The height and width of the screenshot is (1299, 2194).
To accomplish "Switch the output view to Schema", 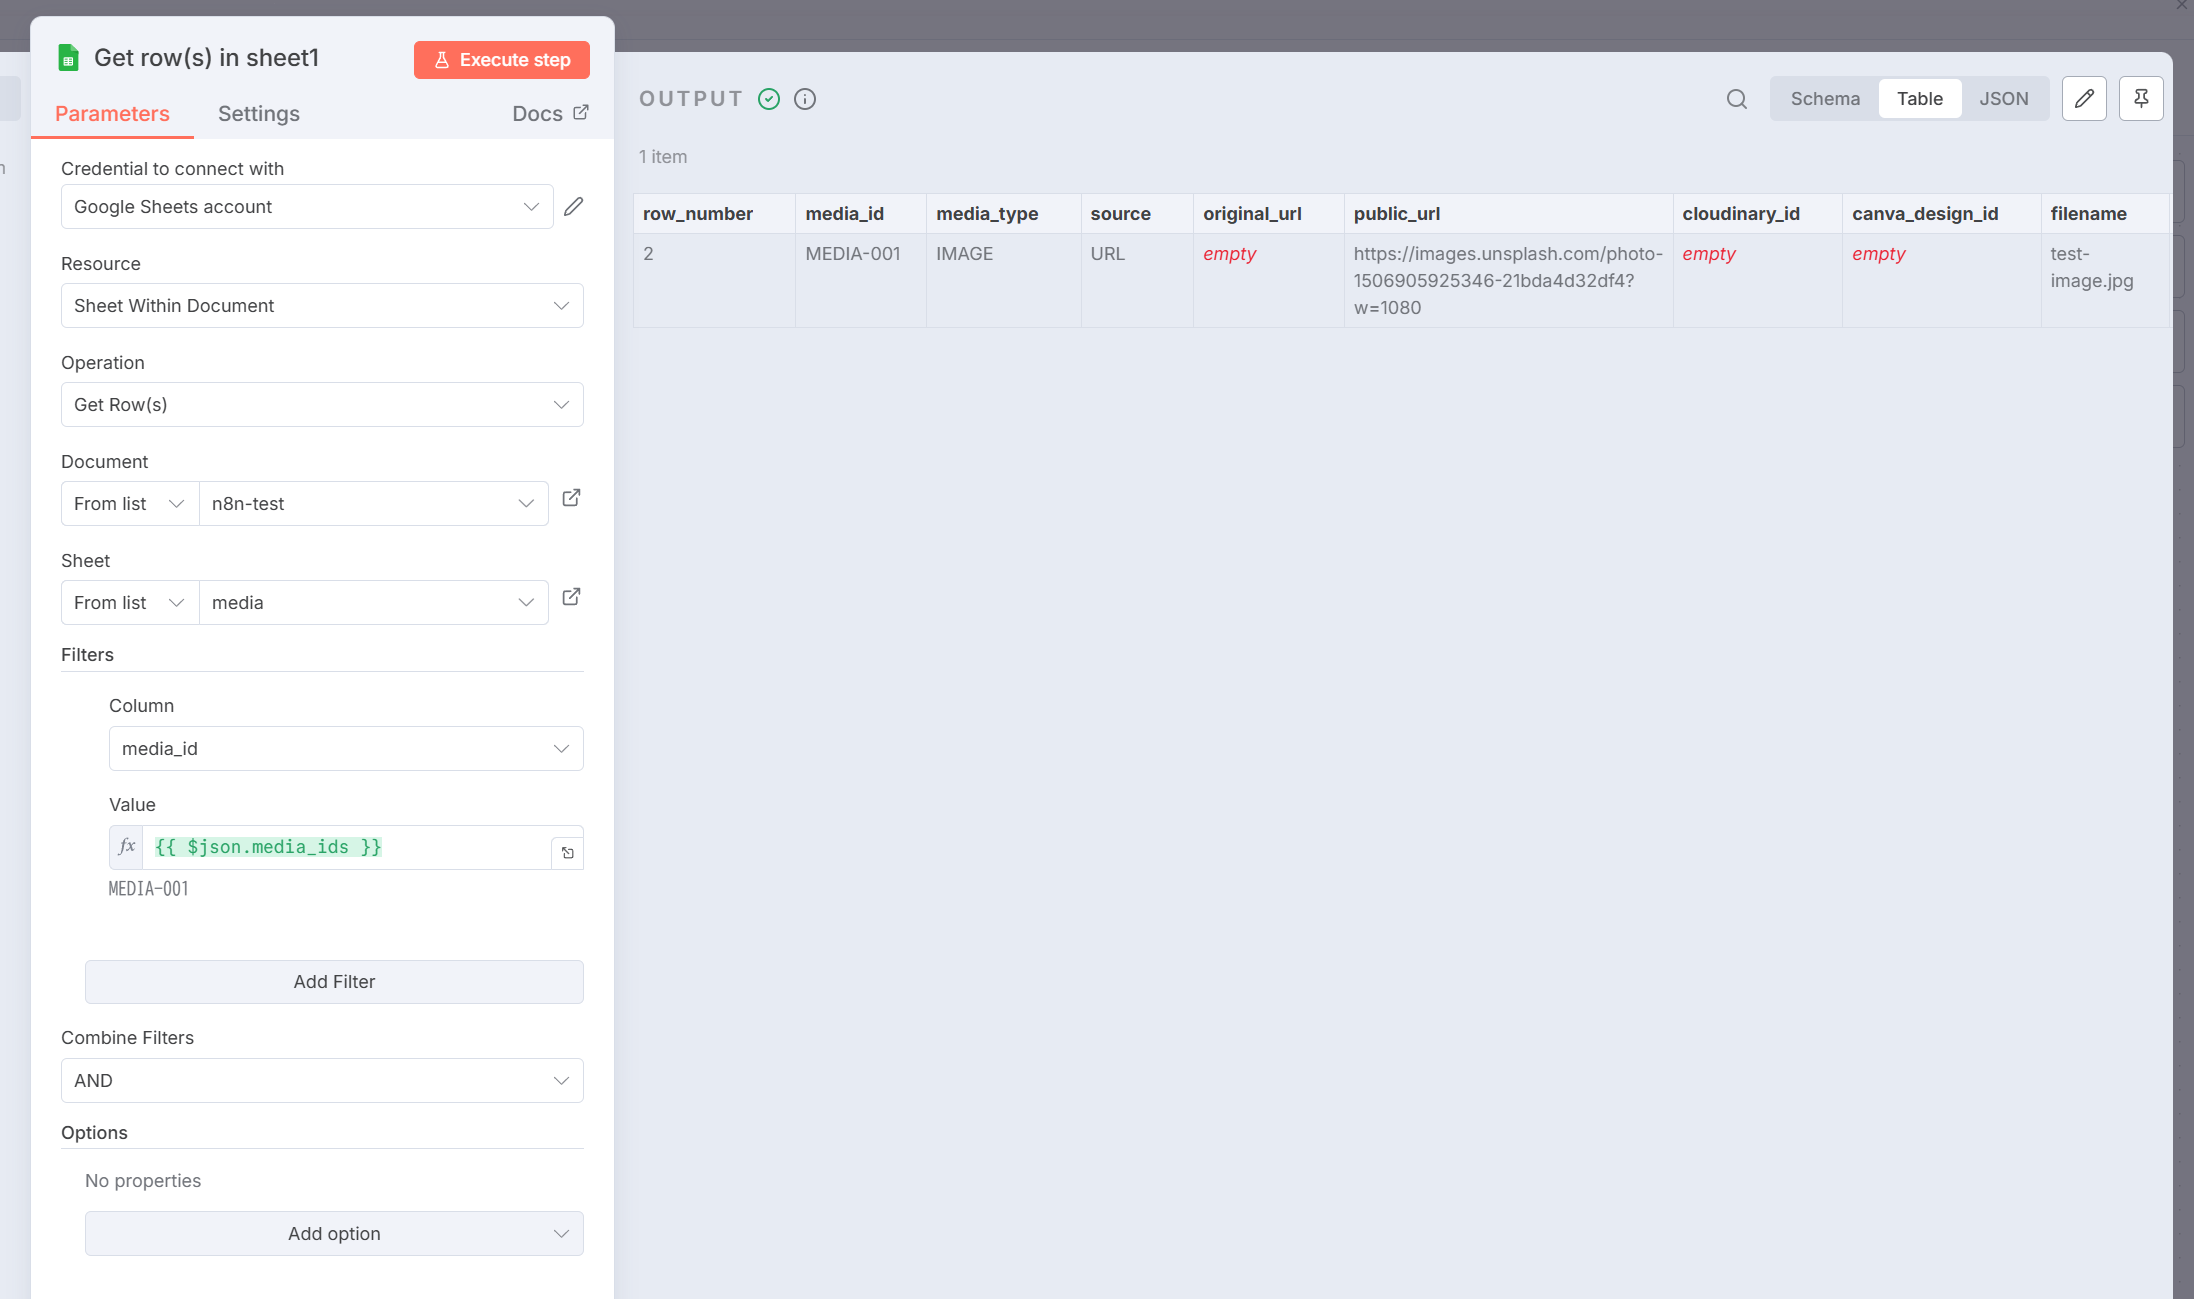I will tap(1825, 99).
